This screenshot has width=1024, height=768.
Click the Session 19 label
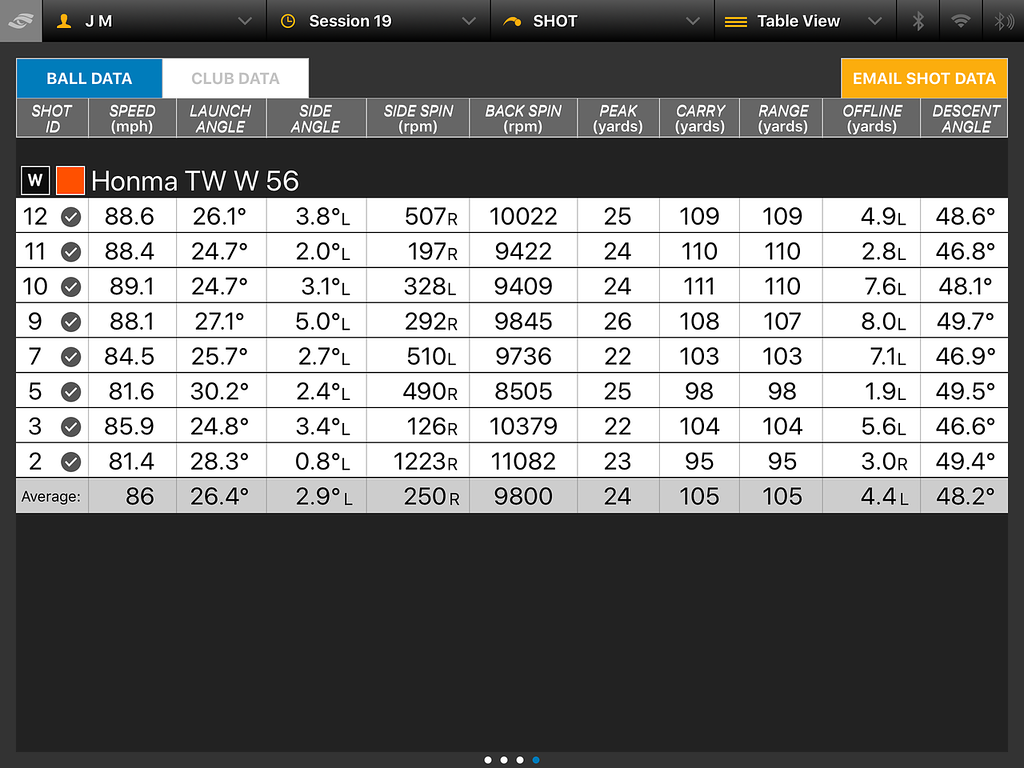pos(350,22)
